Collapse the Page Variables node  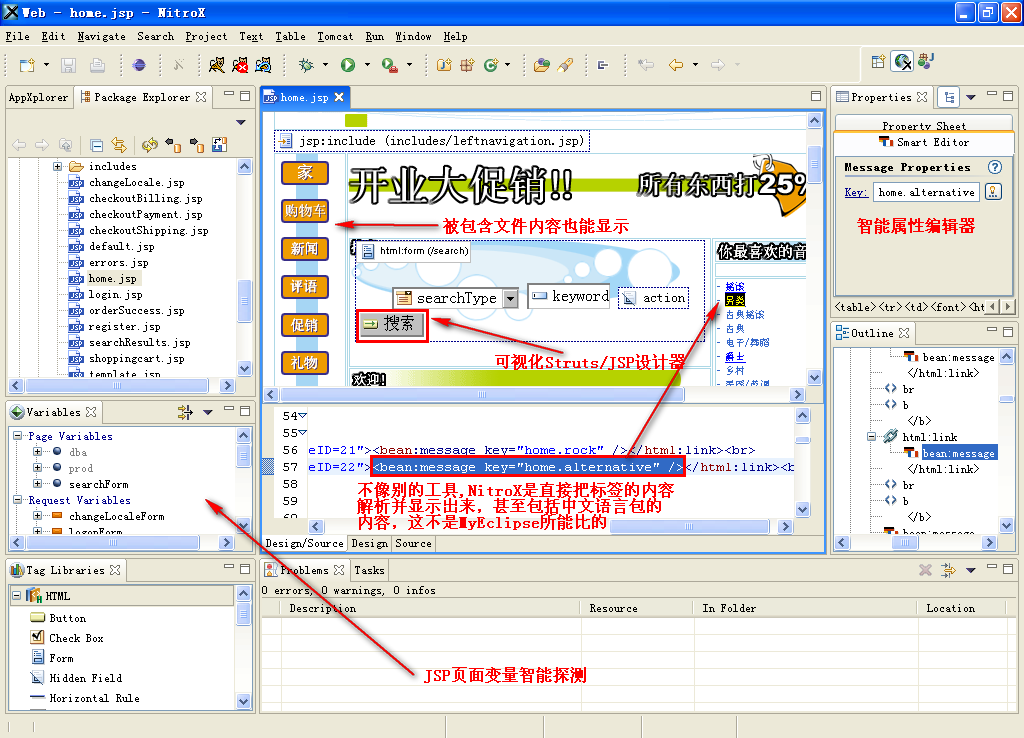17,436
